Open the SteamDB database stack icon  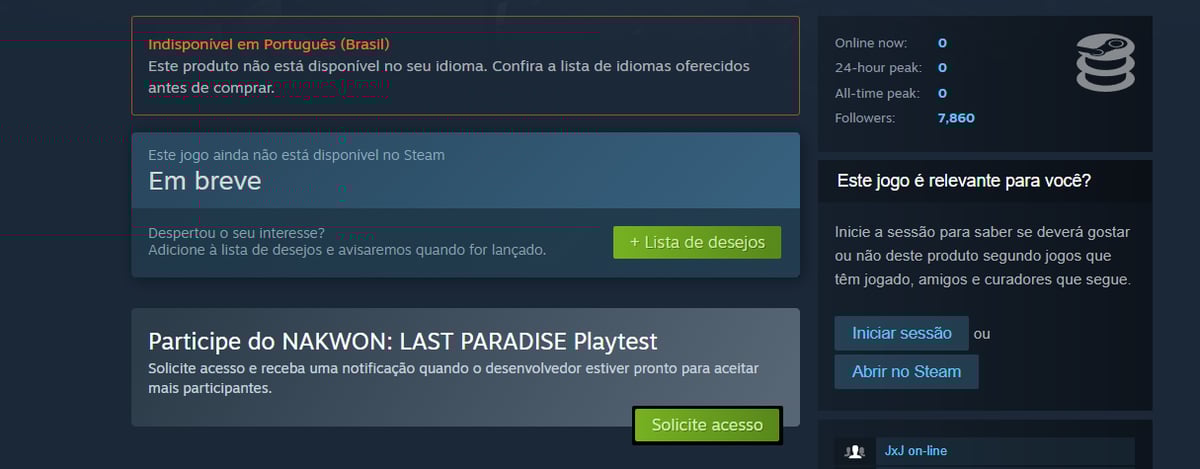coord(1105,63)
